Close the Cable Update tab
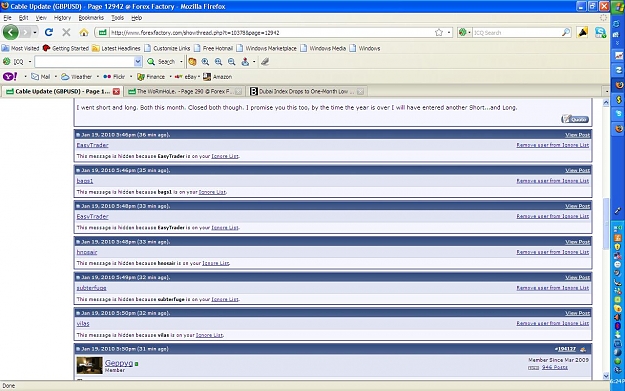 pos(116,91)
